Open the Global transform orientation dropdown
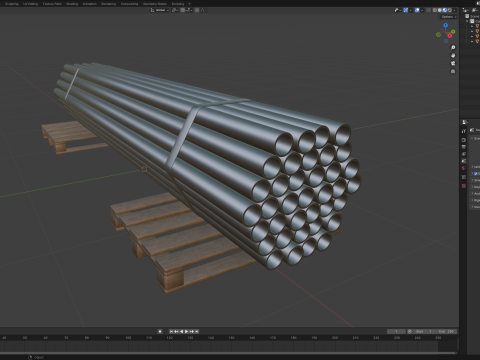 click(x=160, y=10)
